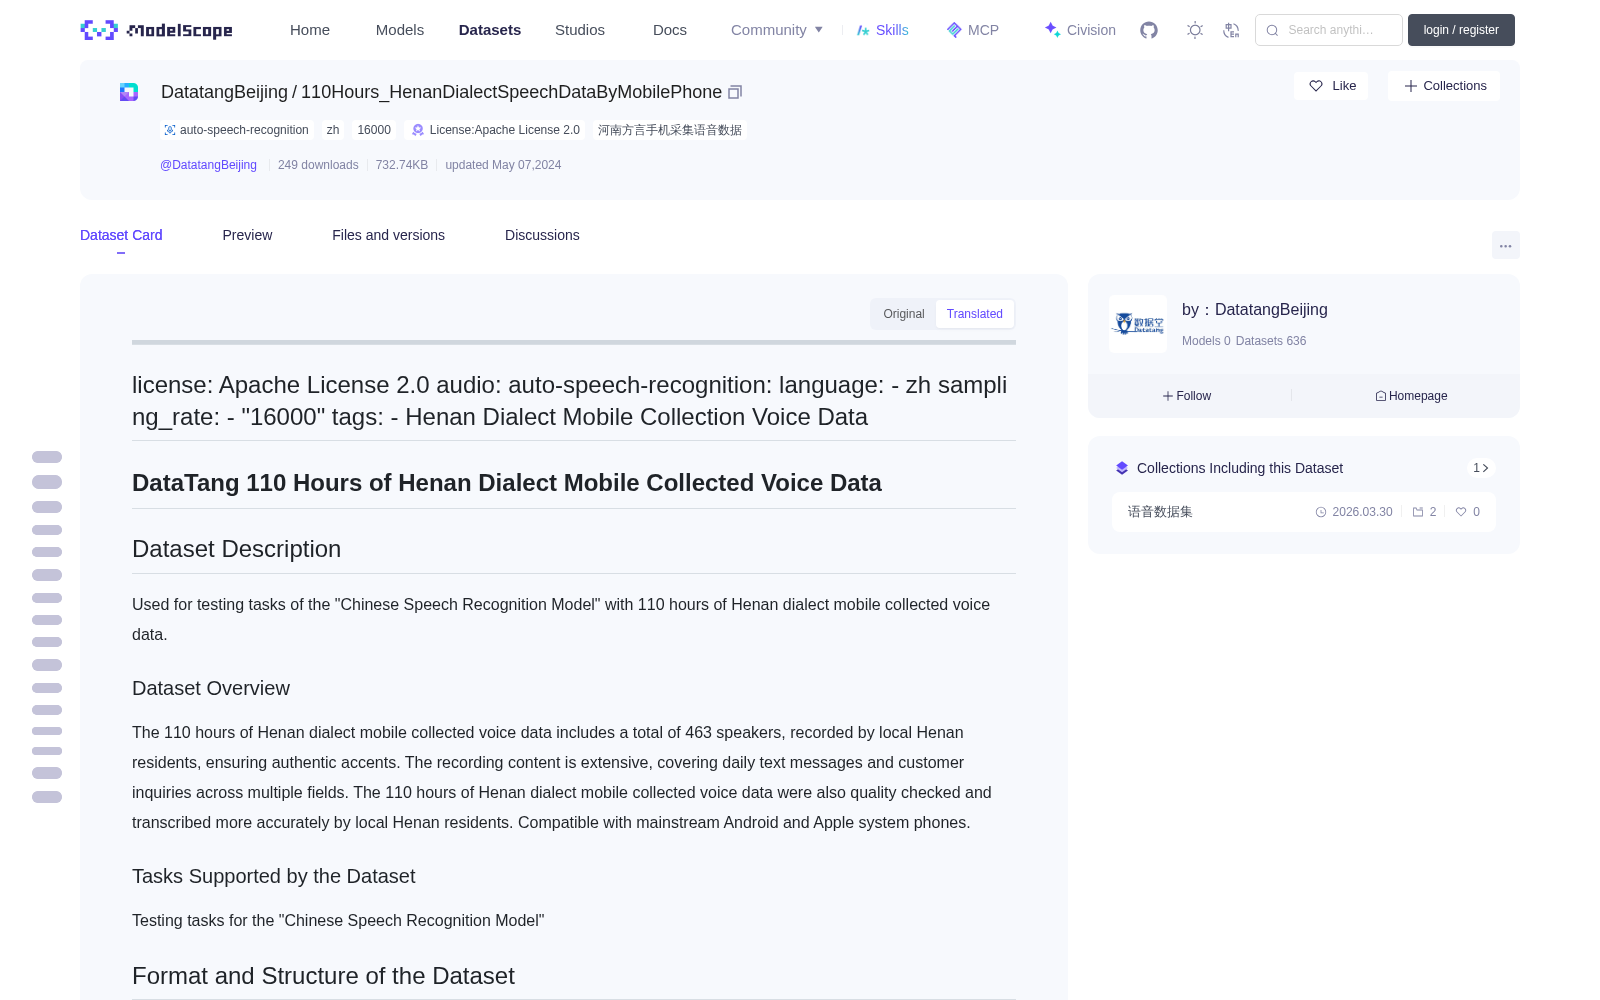Click the 'Tasks Supported by the Dataset' heading

tap(273, 876)
